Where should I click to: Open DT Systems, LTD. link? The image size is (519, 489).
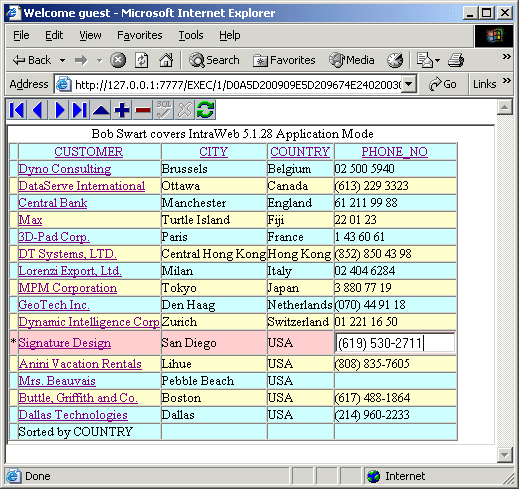tap(68, 254)
